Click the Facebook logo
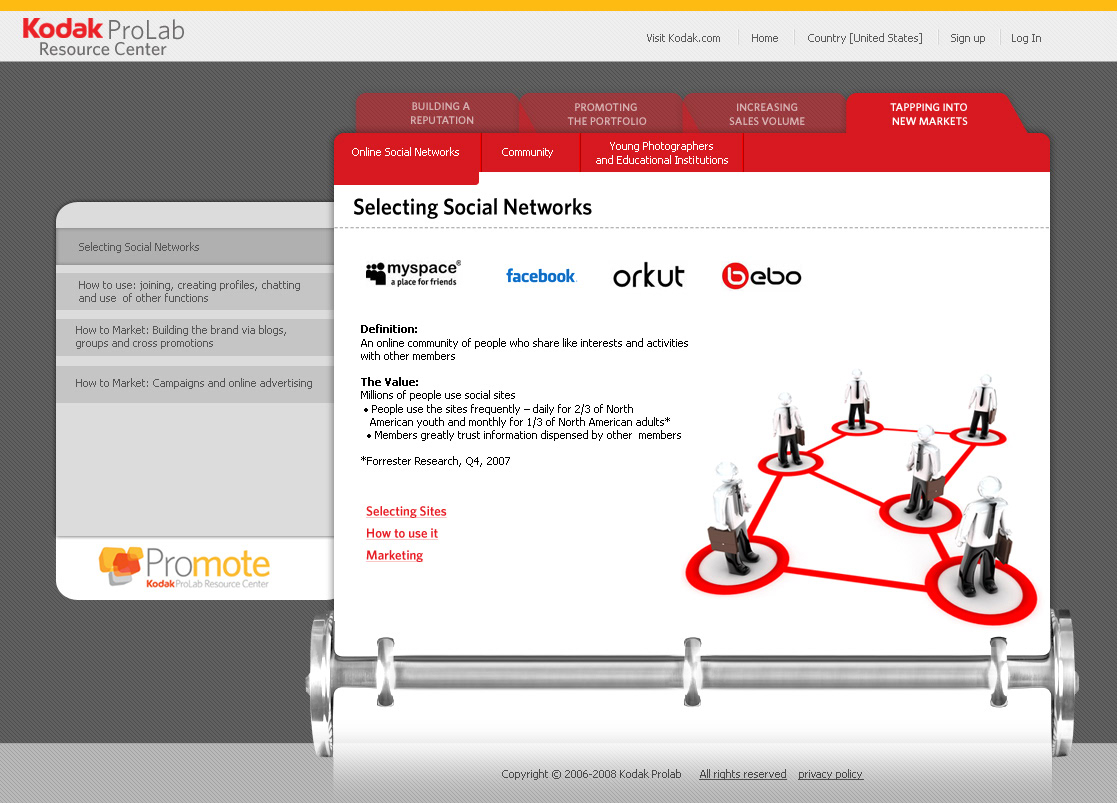1117x803 pixels. pyautogui.click(x=541, y=276)
